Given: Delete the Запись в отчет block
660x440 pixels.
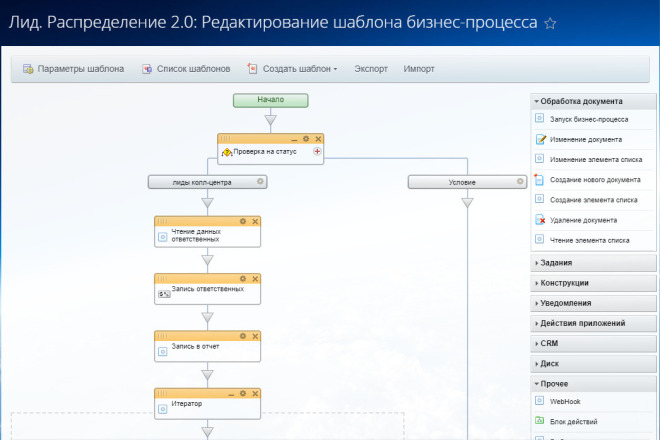Looking at the screenshot, I should tap(255, 336).
